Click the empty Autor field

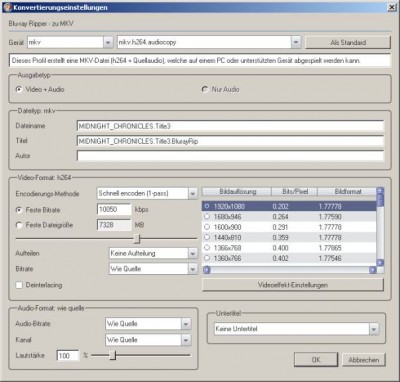click(x=230, y=156)
